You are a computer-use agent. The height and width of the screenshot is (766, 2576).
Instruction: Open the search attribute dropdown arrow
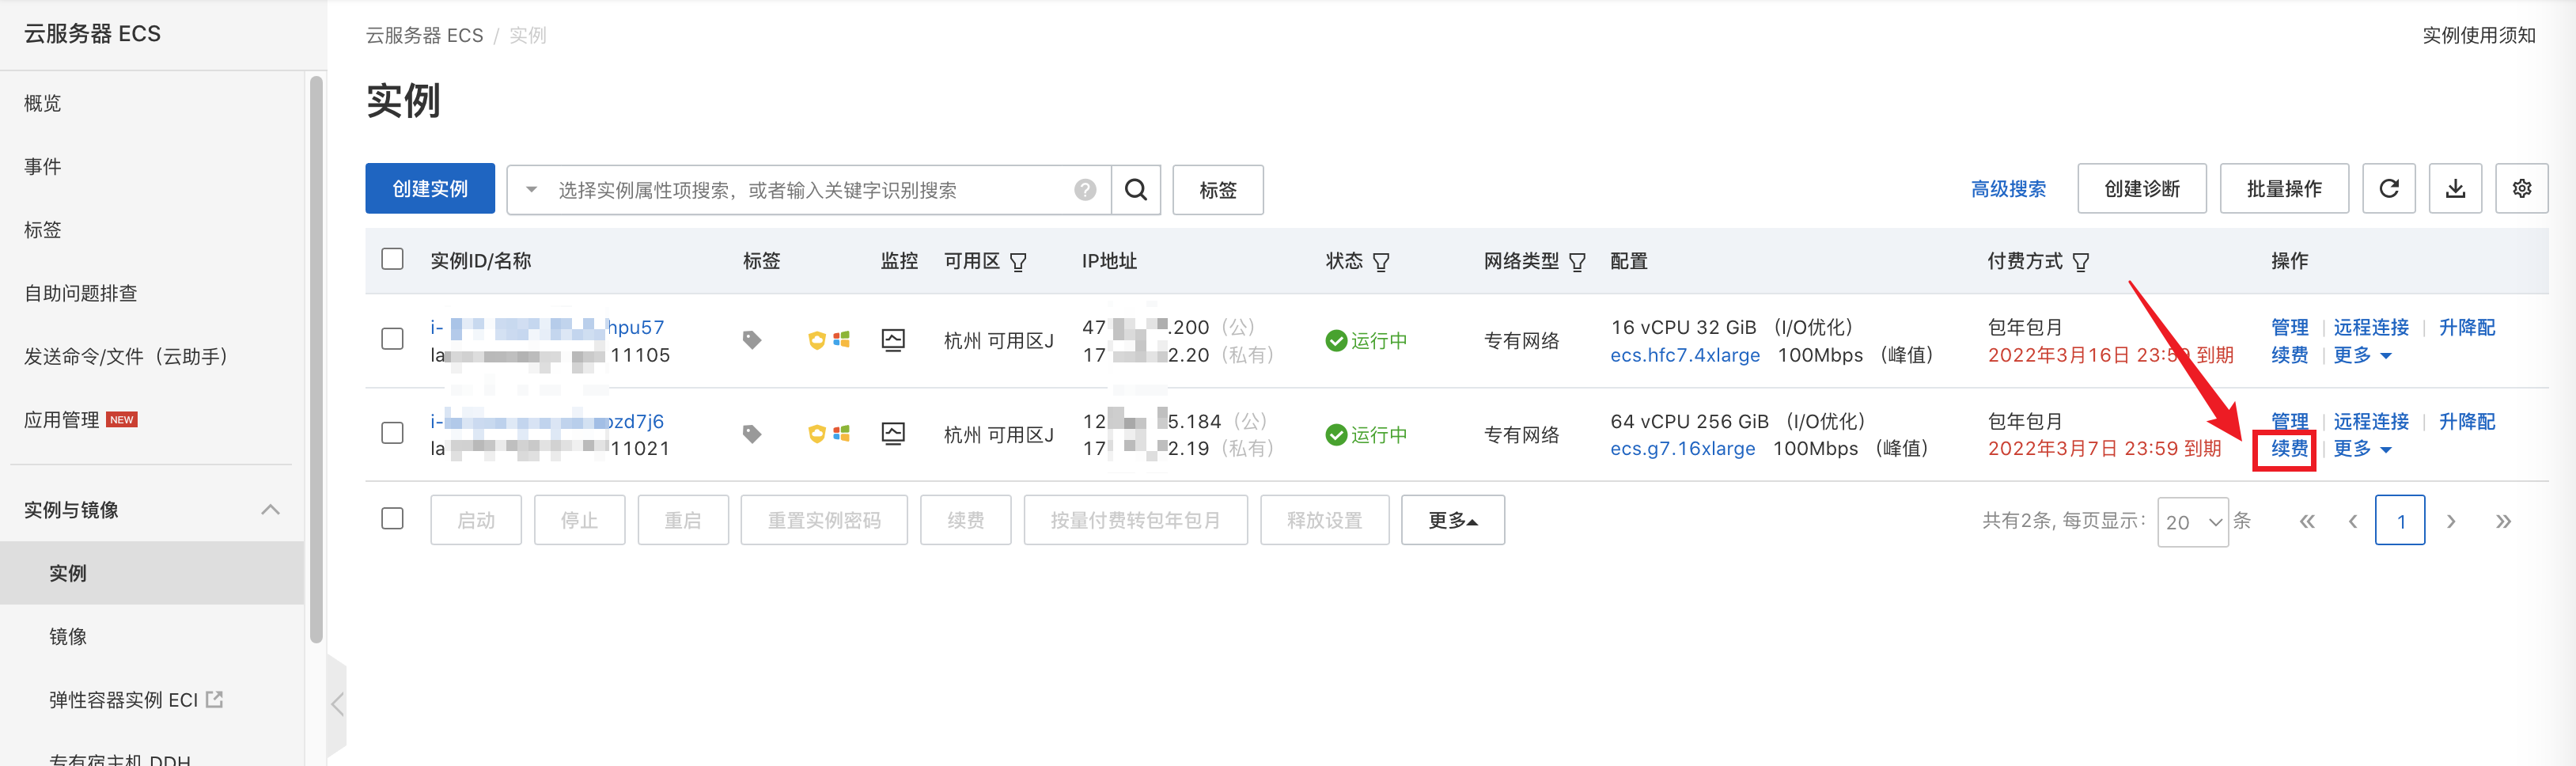point(531,190)
